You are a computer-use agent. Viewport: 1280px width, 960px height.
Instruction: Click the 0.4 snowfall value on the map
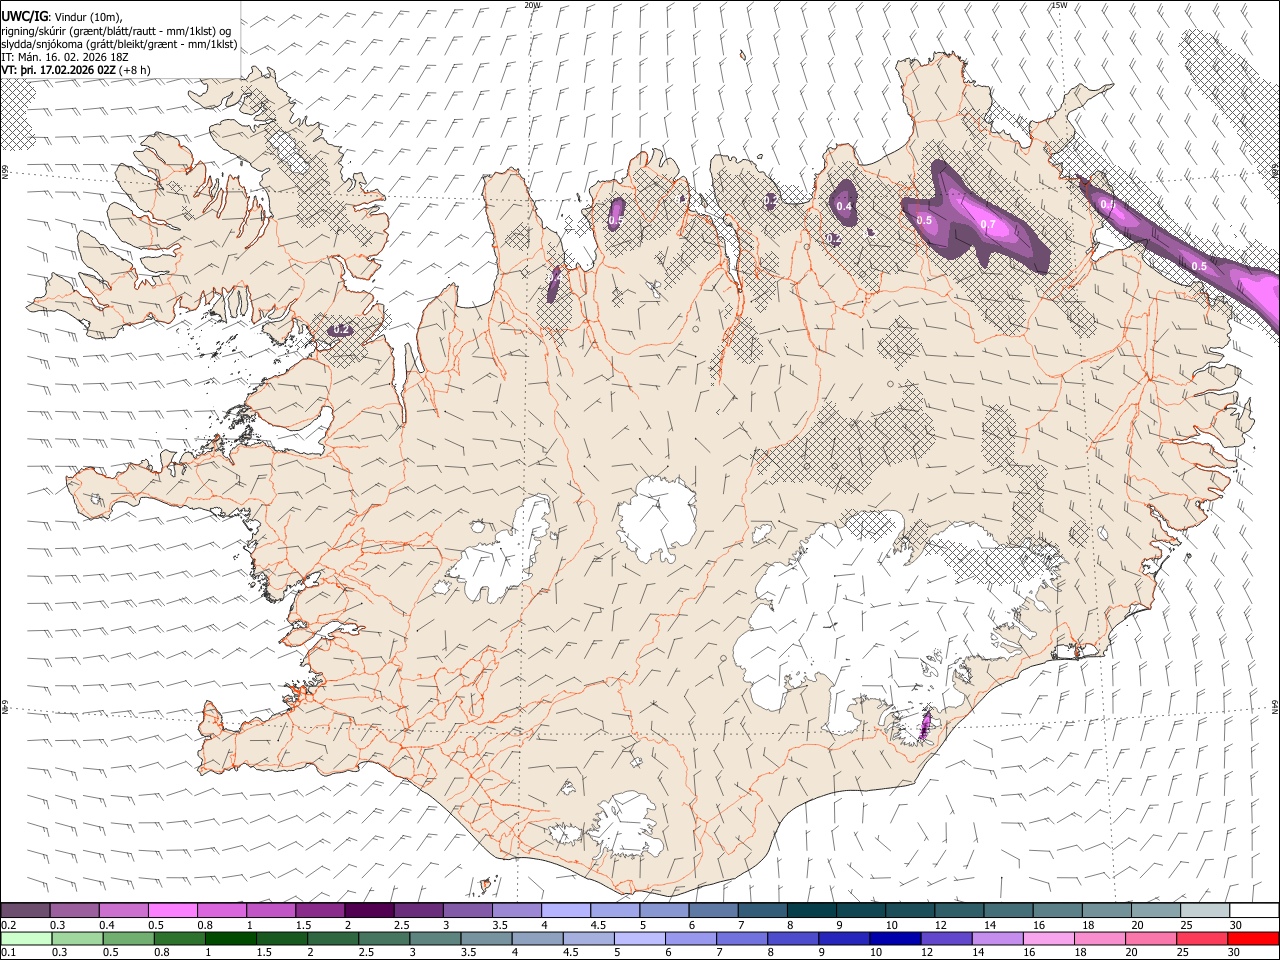pos(844,207)
